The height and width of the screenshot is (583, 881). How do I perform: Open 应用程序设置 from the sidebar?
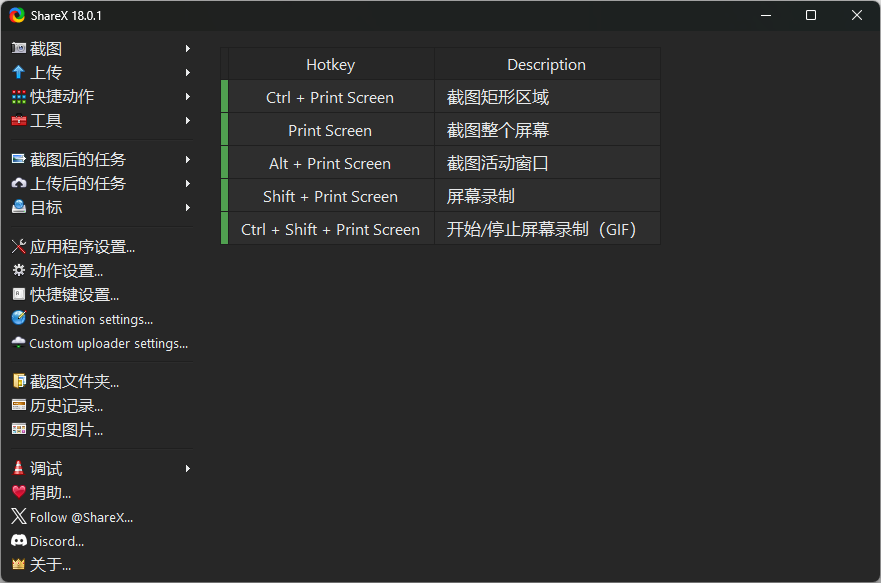[x=81, y=247]
